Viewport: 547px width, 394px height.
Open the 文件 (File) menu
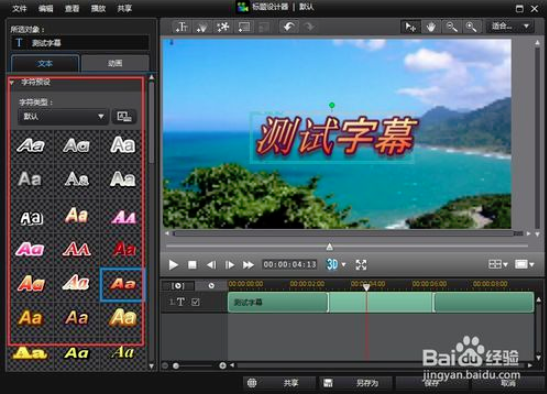point(19,8)
